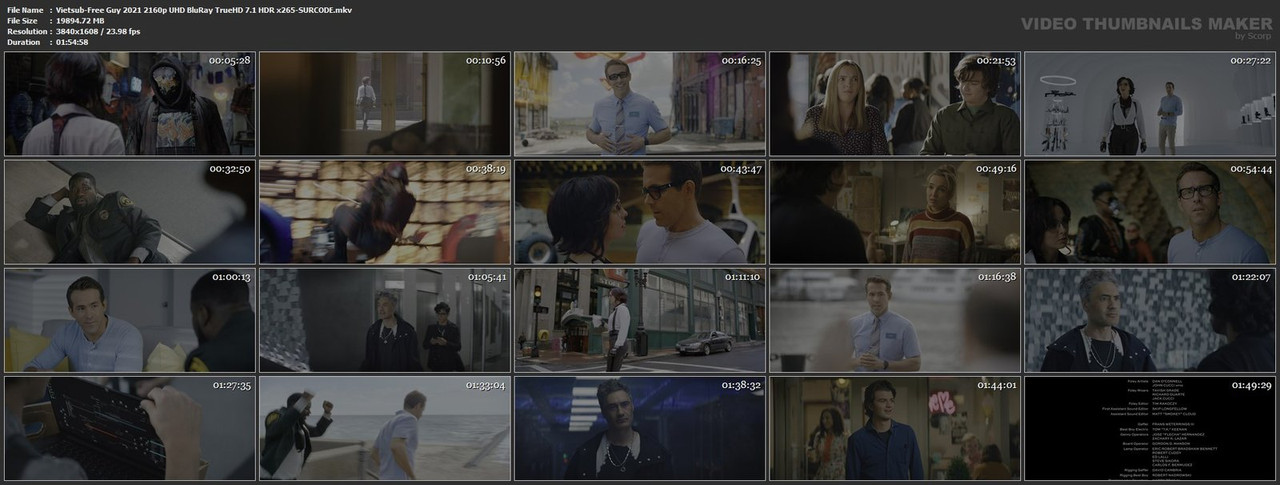Pick the frame stamped 01:27:35
Screen dimensions: 1280x485
coord(130,428)
